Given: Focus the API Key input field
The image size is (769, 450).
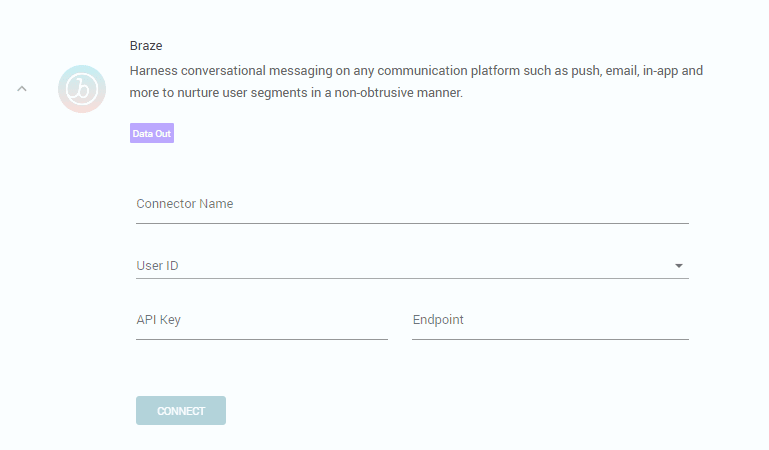Looking at the screenshot, I should [262, 320].
